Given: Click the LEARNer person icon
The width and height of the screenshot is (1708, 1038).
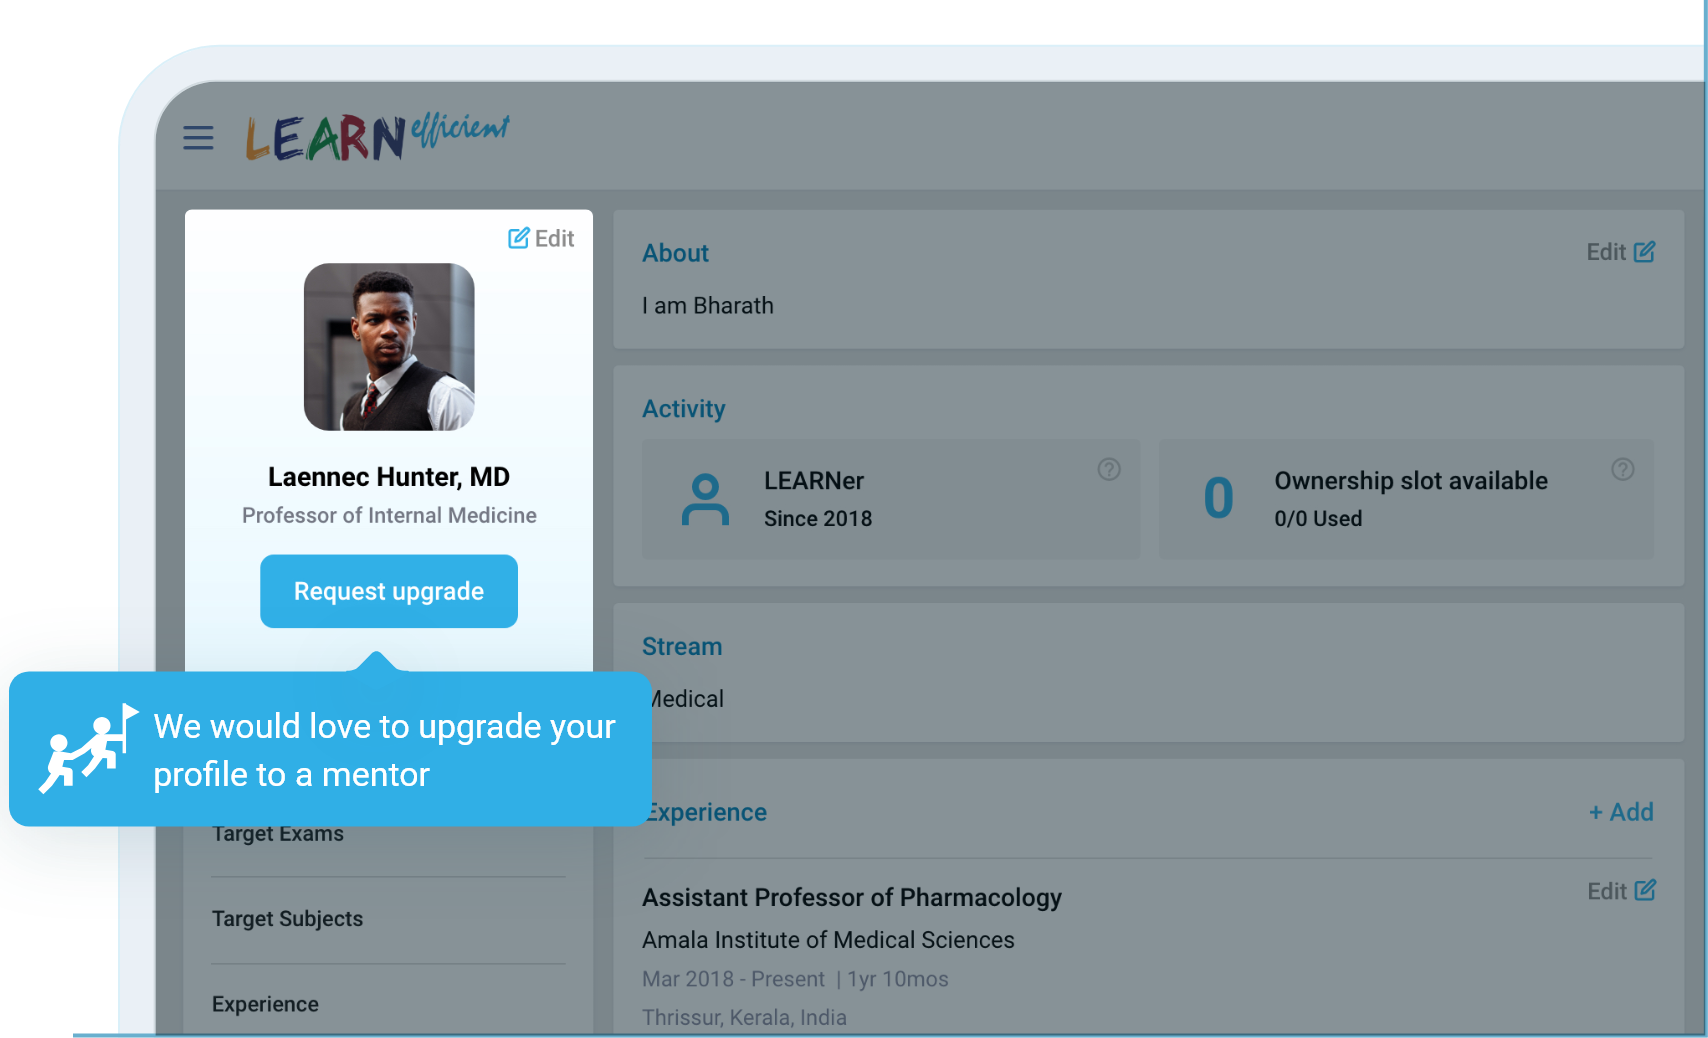Looking at the screenshot, I should [x=705, y=499].
